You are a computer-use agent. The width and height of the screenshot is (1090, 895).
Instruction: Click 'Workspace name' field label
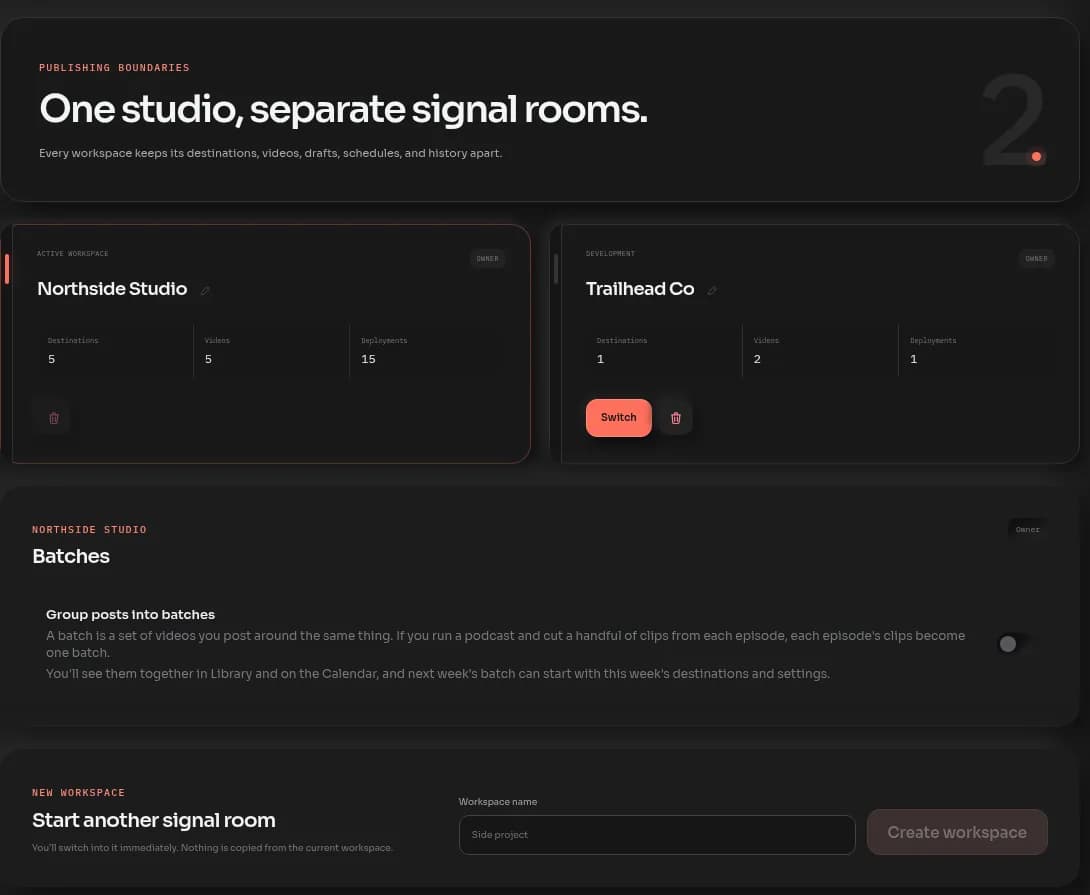point(498,802)
